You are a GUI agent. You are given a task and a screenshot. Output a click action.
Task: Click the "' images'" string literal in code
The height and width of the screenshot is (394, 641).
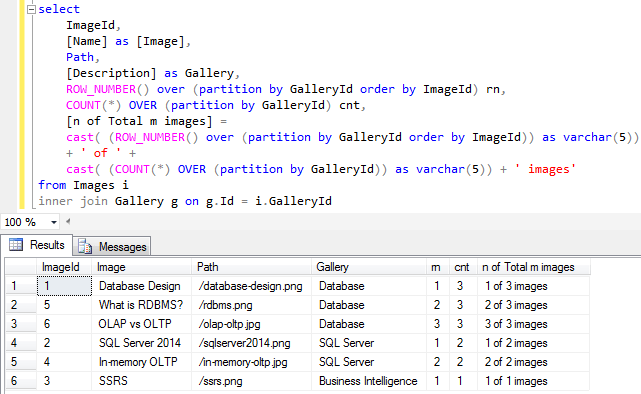545,169
